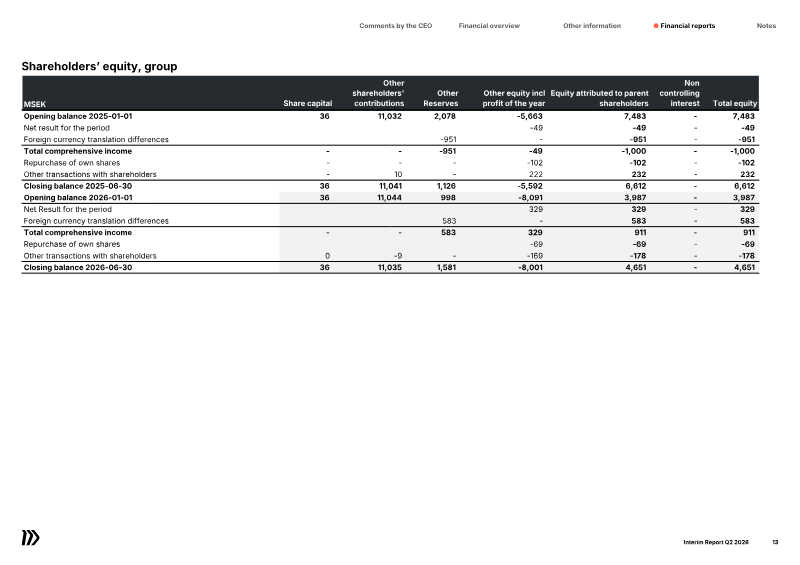The height and width of the screenshot is (565, 800).
Task: Select the Non controlling interest column header
Action: [680, 93]
